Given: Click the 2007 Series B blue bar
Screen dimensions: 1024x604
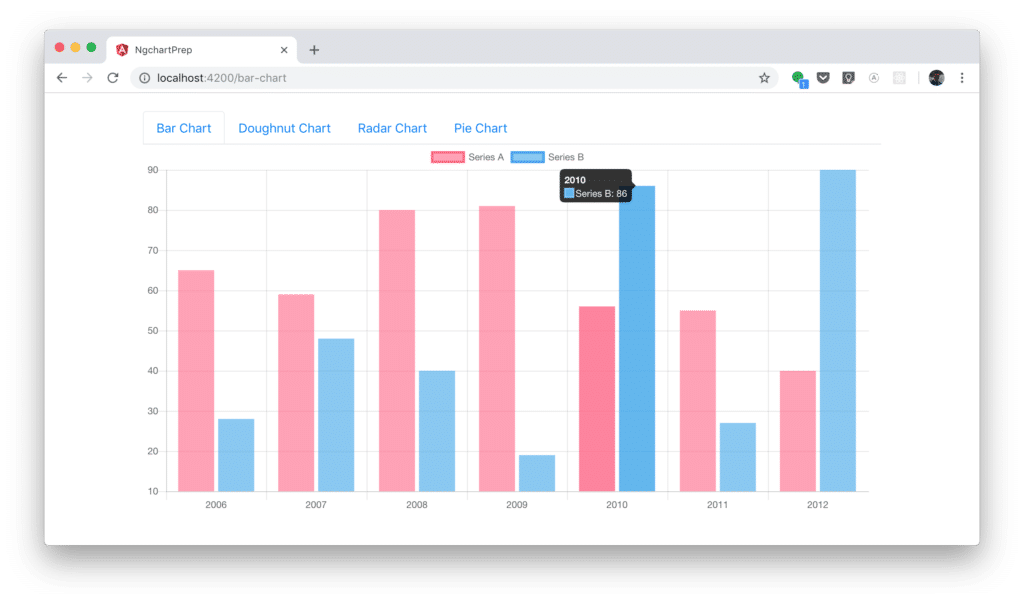Looking at the screenshot, I should (x=336, y=415).
